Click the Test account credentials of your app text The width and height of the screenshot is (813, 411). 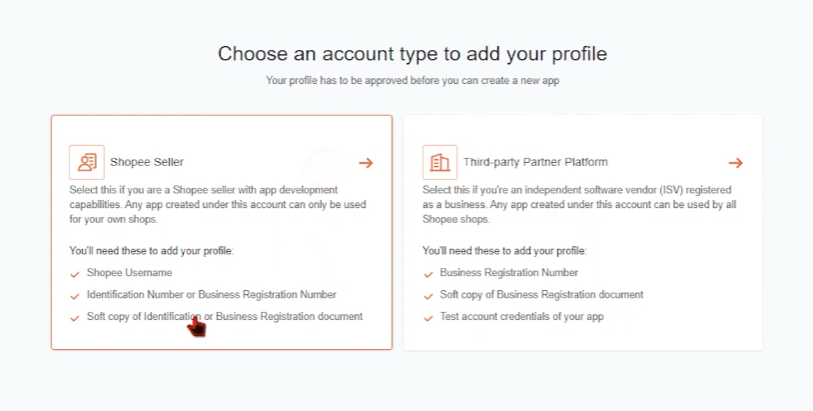point(522,317)
